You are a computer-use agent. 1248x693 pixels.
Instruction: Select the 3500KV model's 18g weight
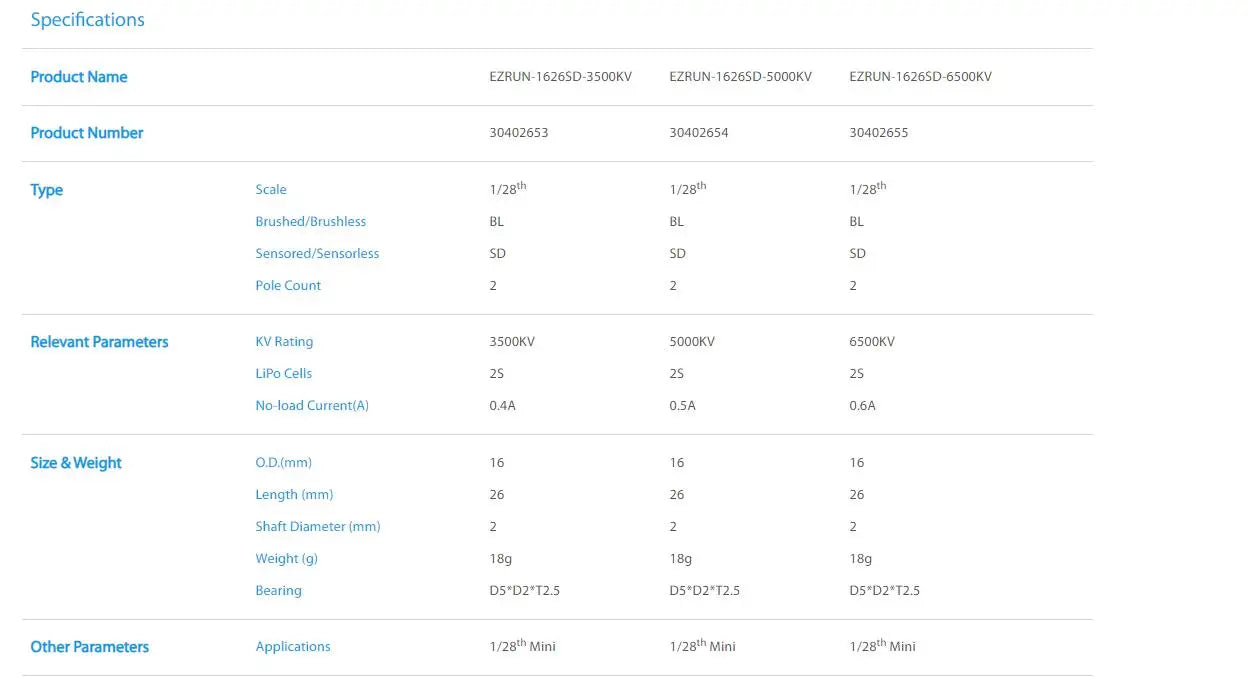(500, 559)
